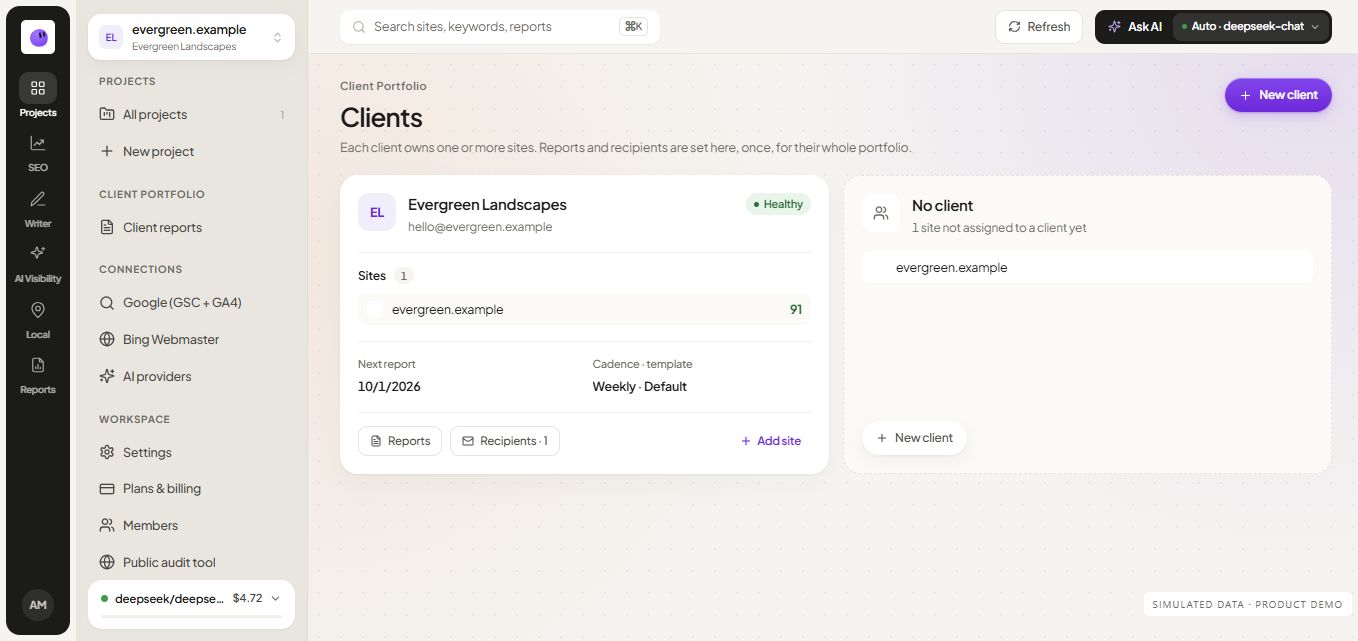The image size is (1358, 641).
Task: Open the Members page
Action: 192,526
